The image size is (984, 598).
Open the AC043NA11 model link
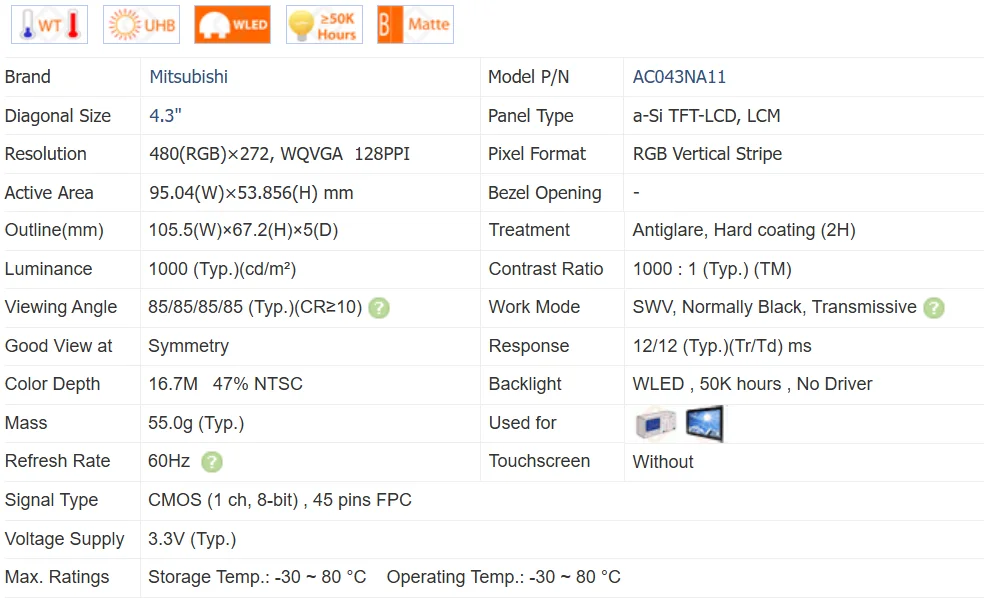point(679,77)
